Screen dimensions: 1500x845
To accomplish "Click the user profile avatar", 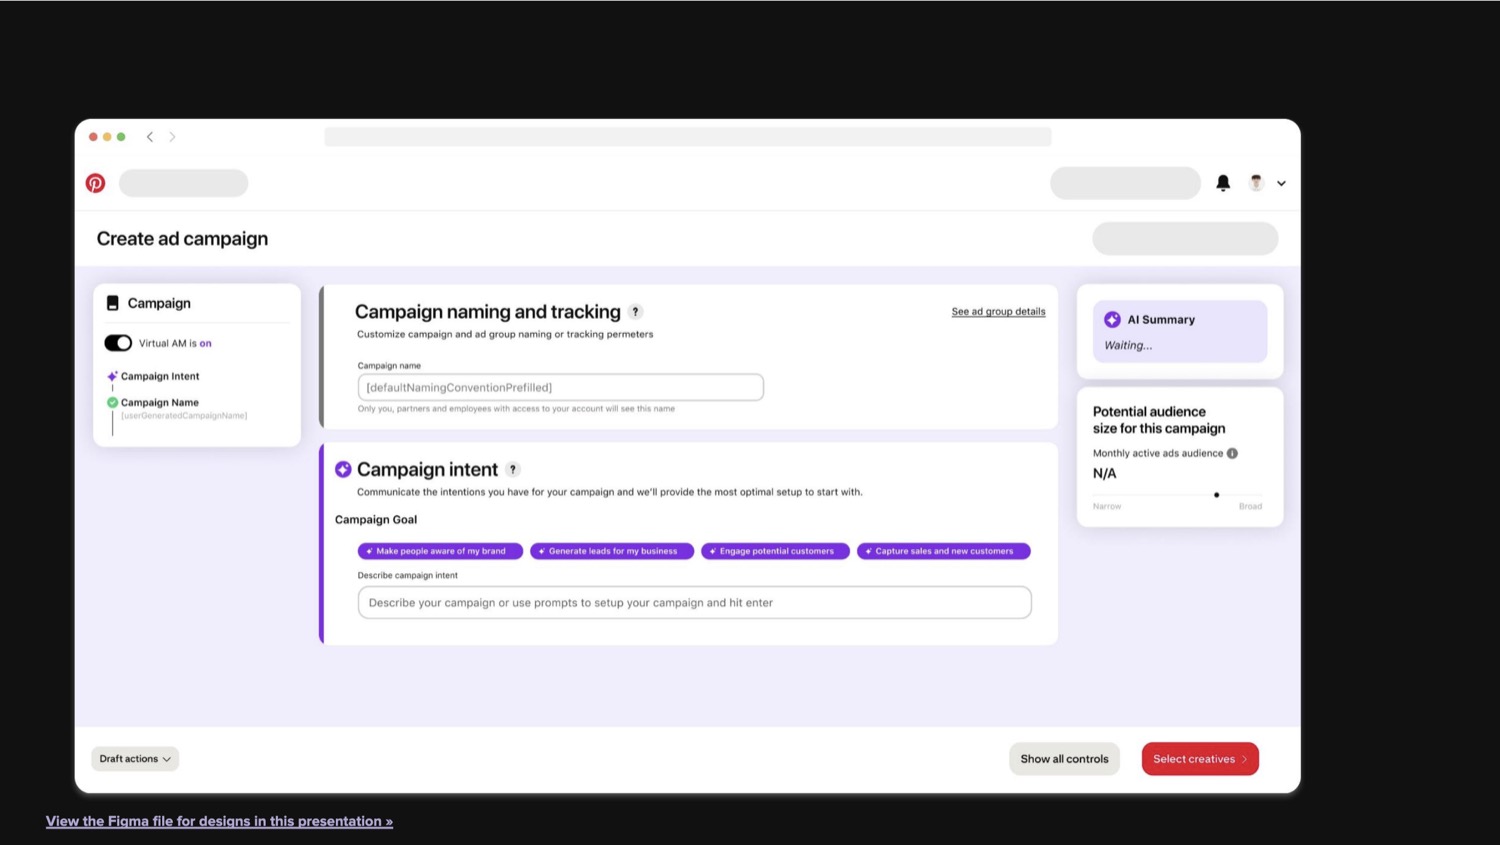I will (x=1256, y=183).
